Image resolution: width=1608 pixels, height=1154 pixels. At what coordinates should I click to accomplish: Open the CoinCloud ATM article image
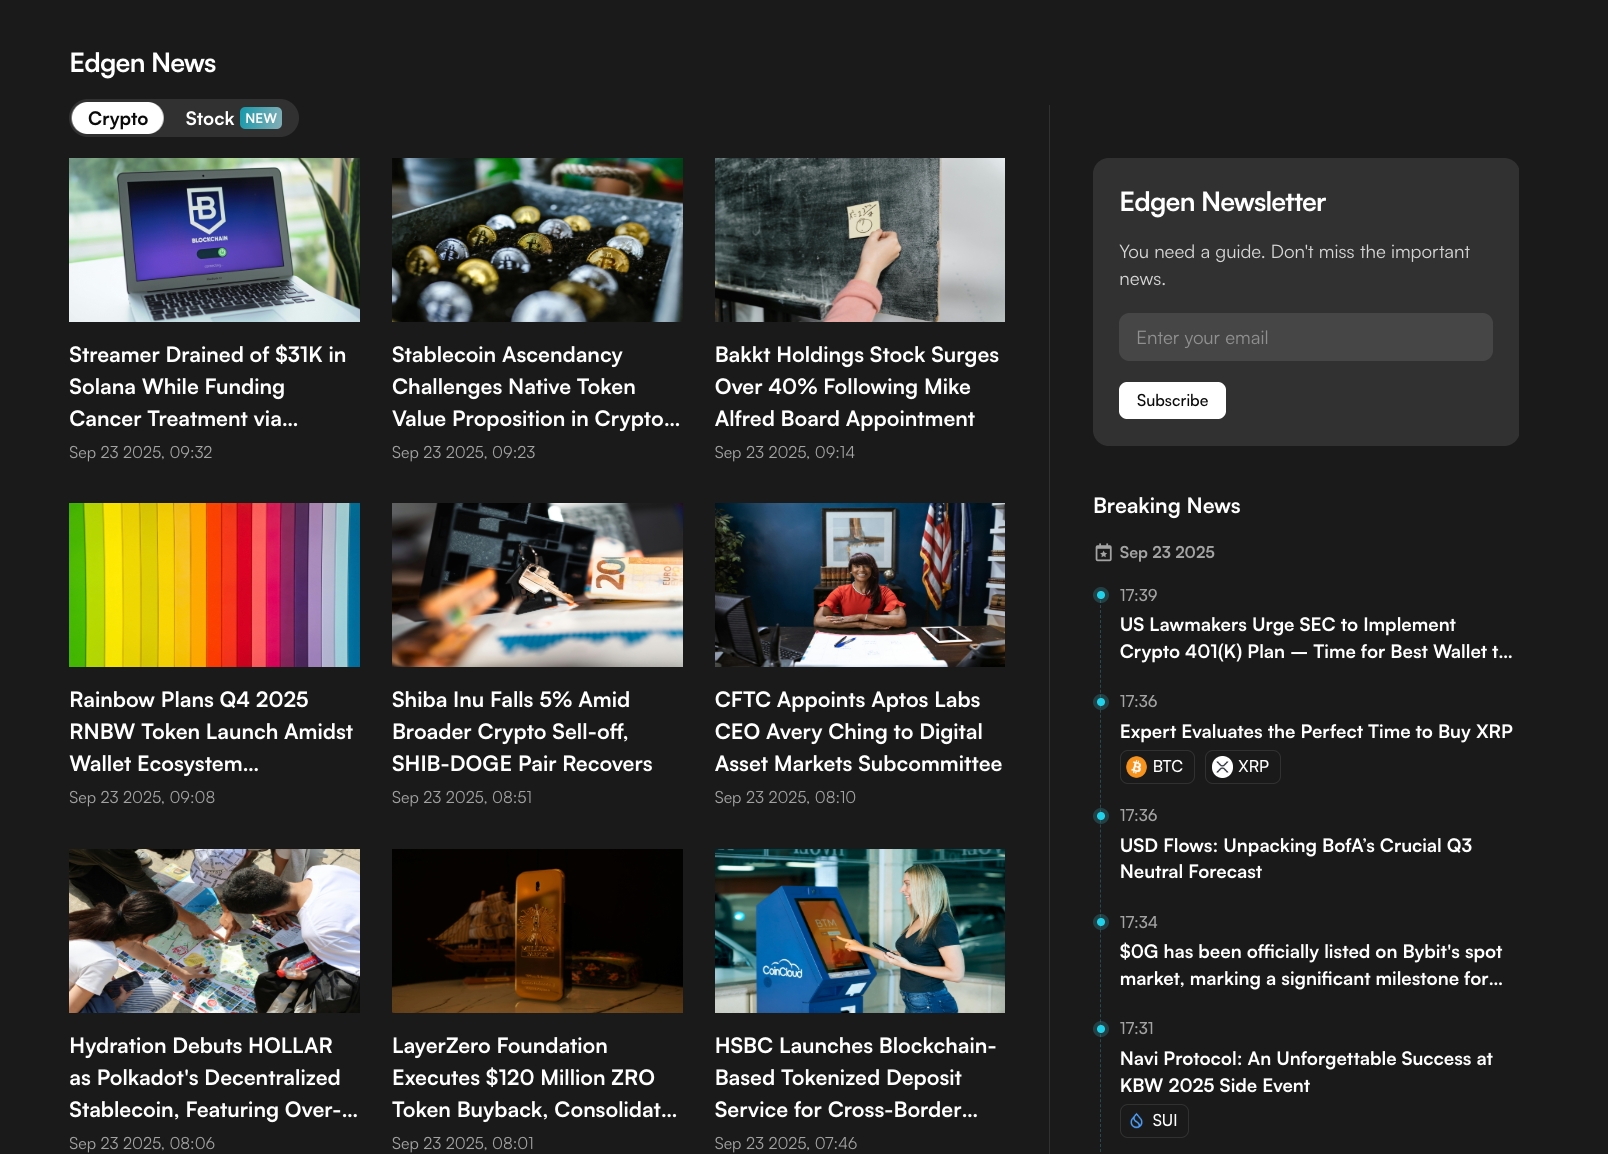859,931
